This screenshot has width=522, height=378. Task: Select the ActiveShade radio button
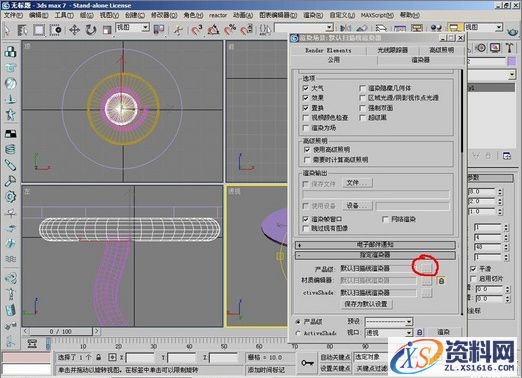tap(298, 333)
